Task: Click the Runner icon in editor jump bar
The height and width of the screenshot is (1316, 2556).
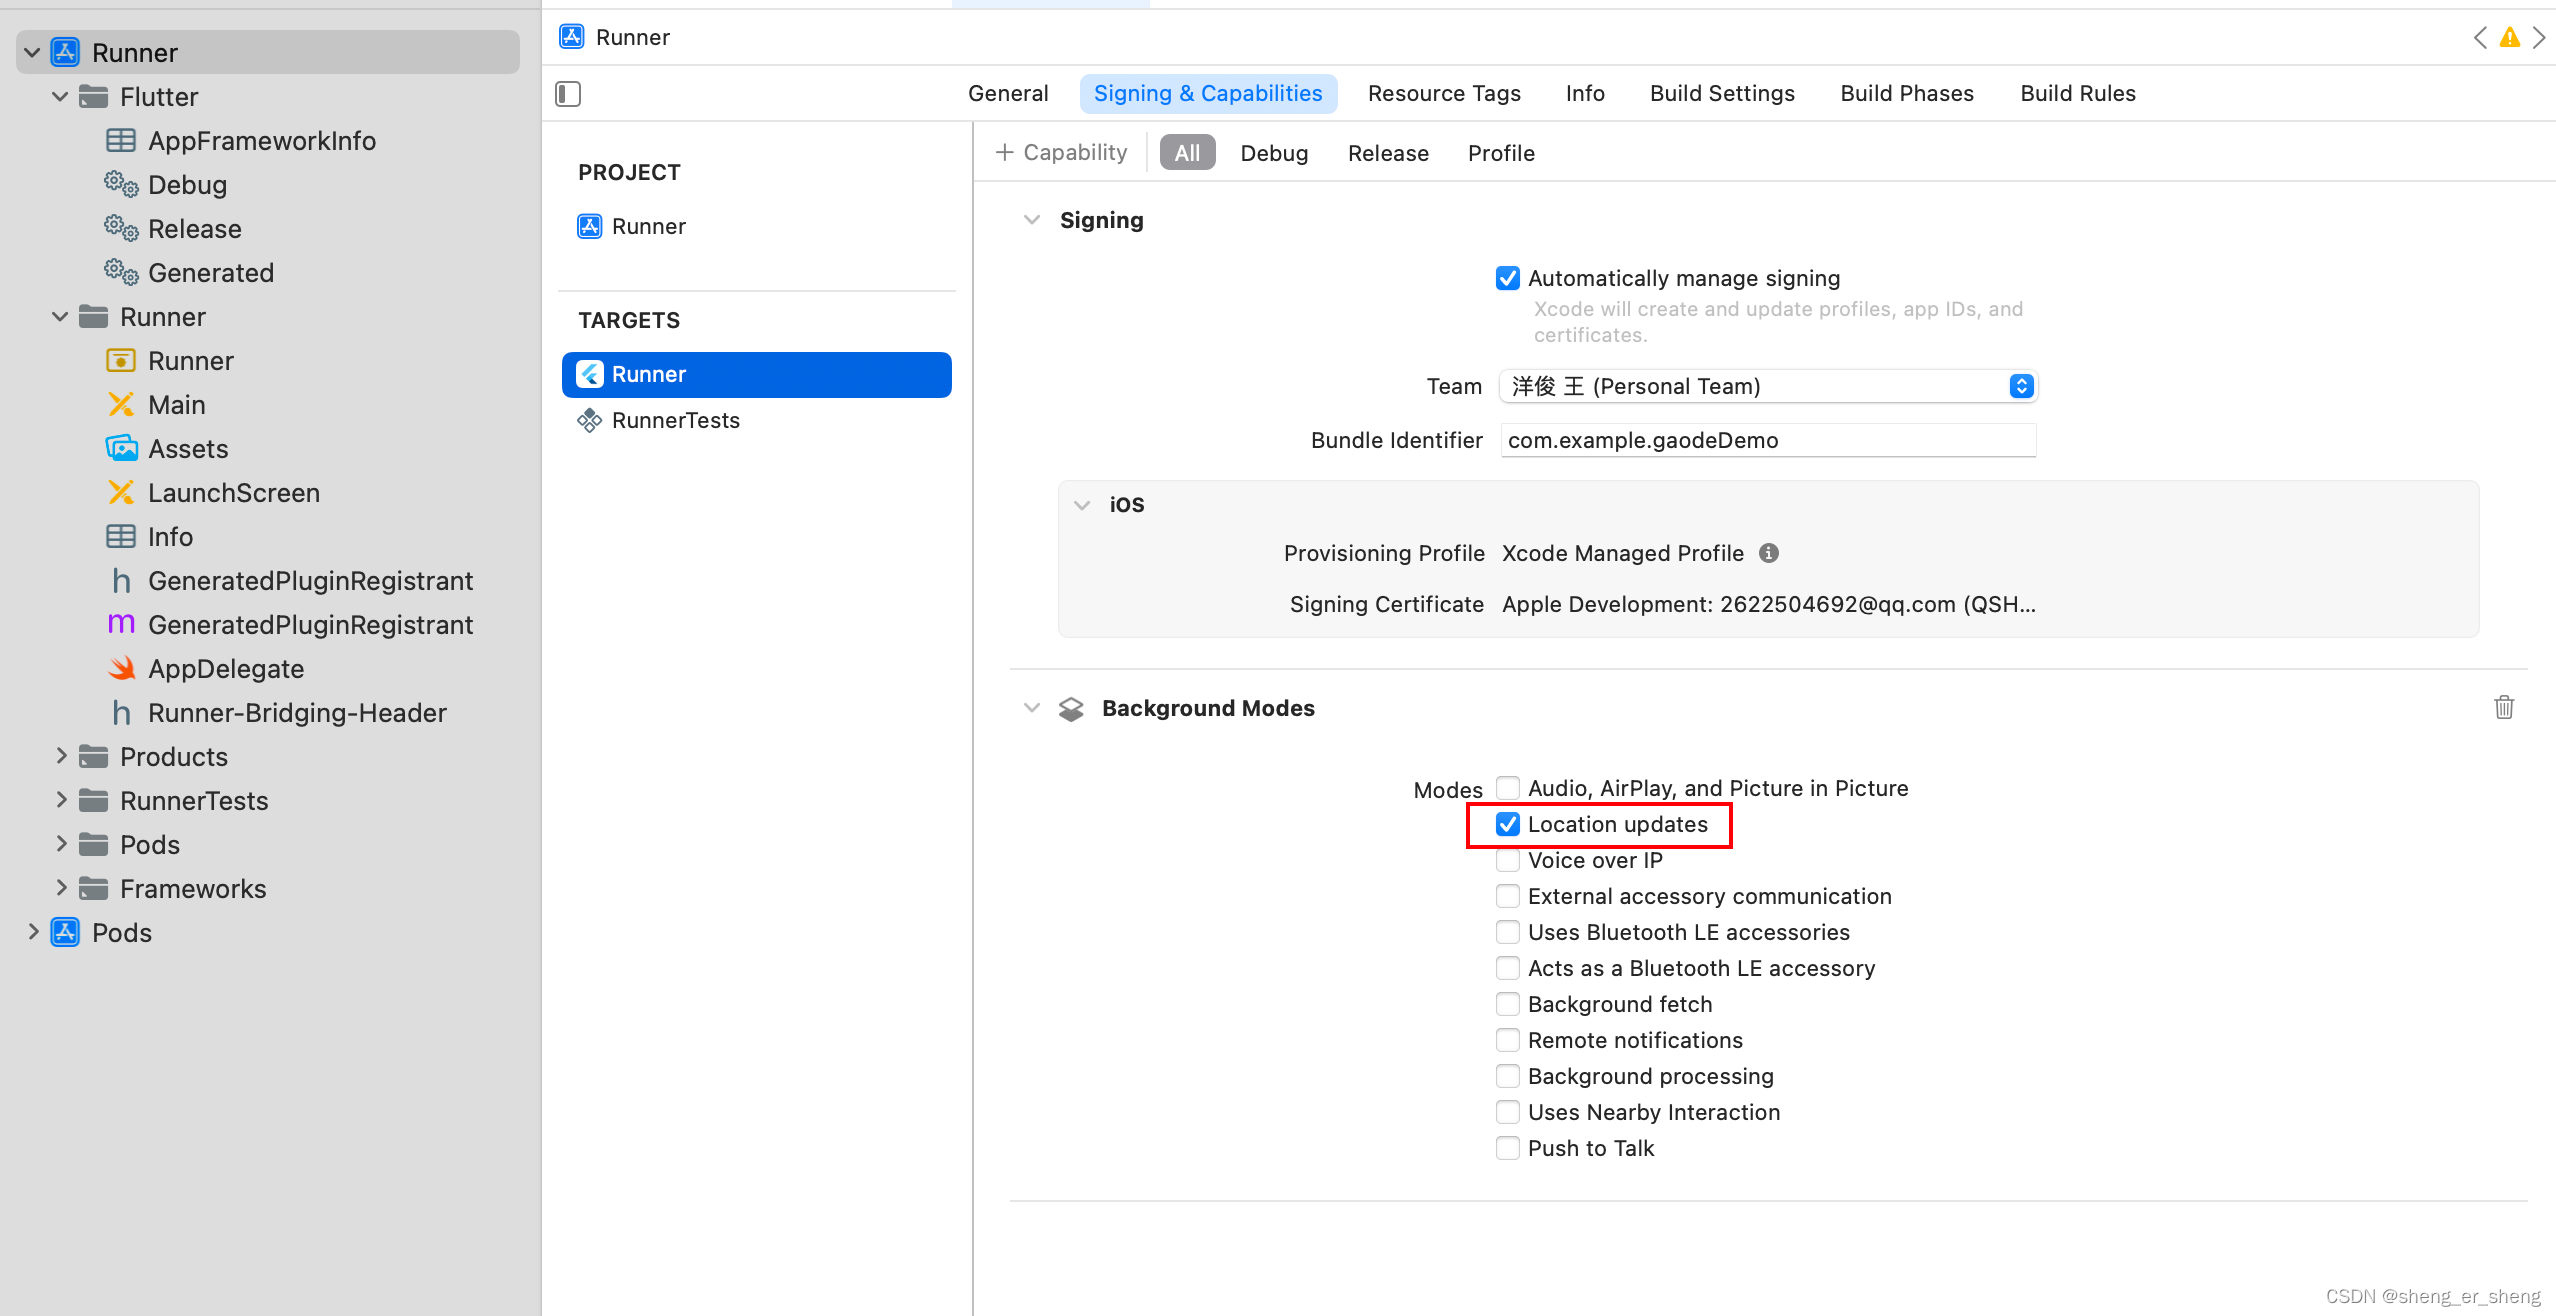Action: click(x=572, y=37)
